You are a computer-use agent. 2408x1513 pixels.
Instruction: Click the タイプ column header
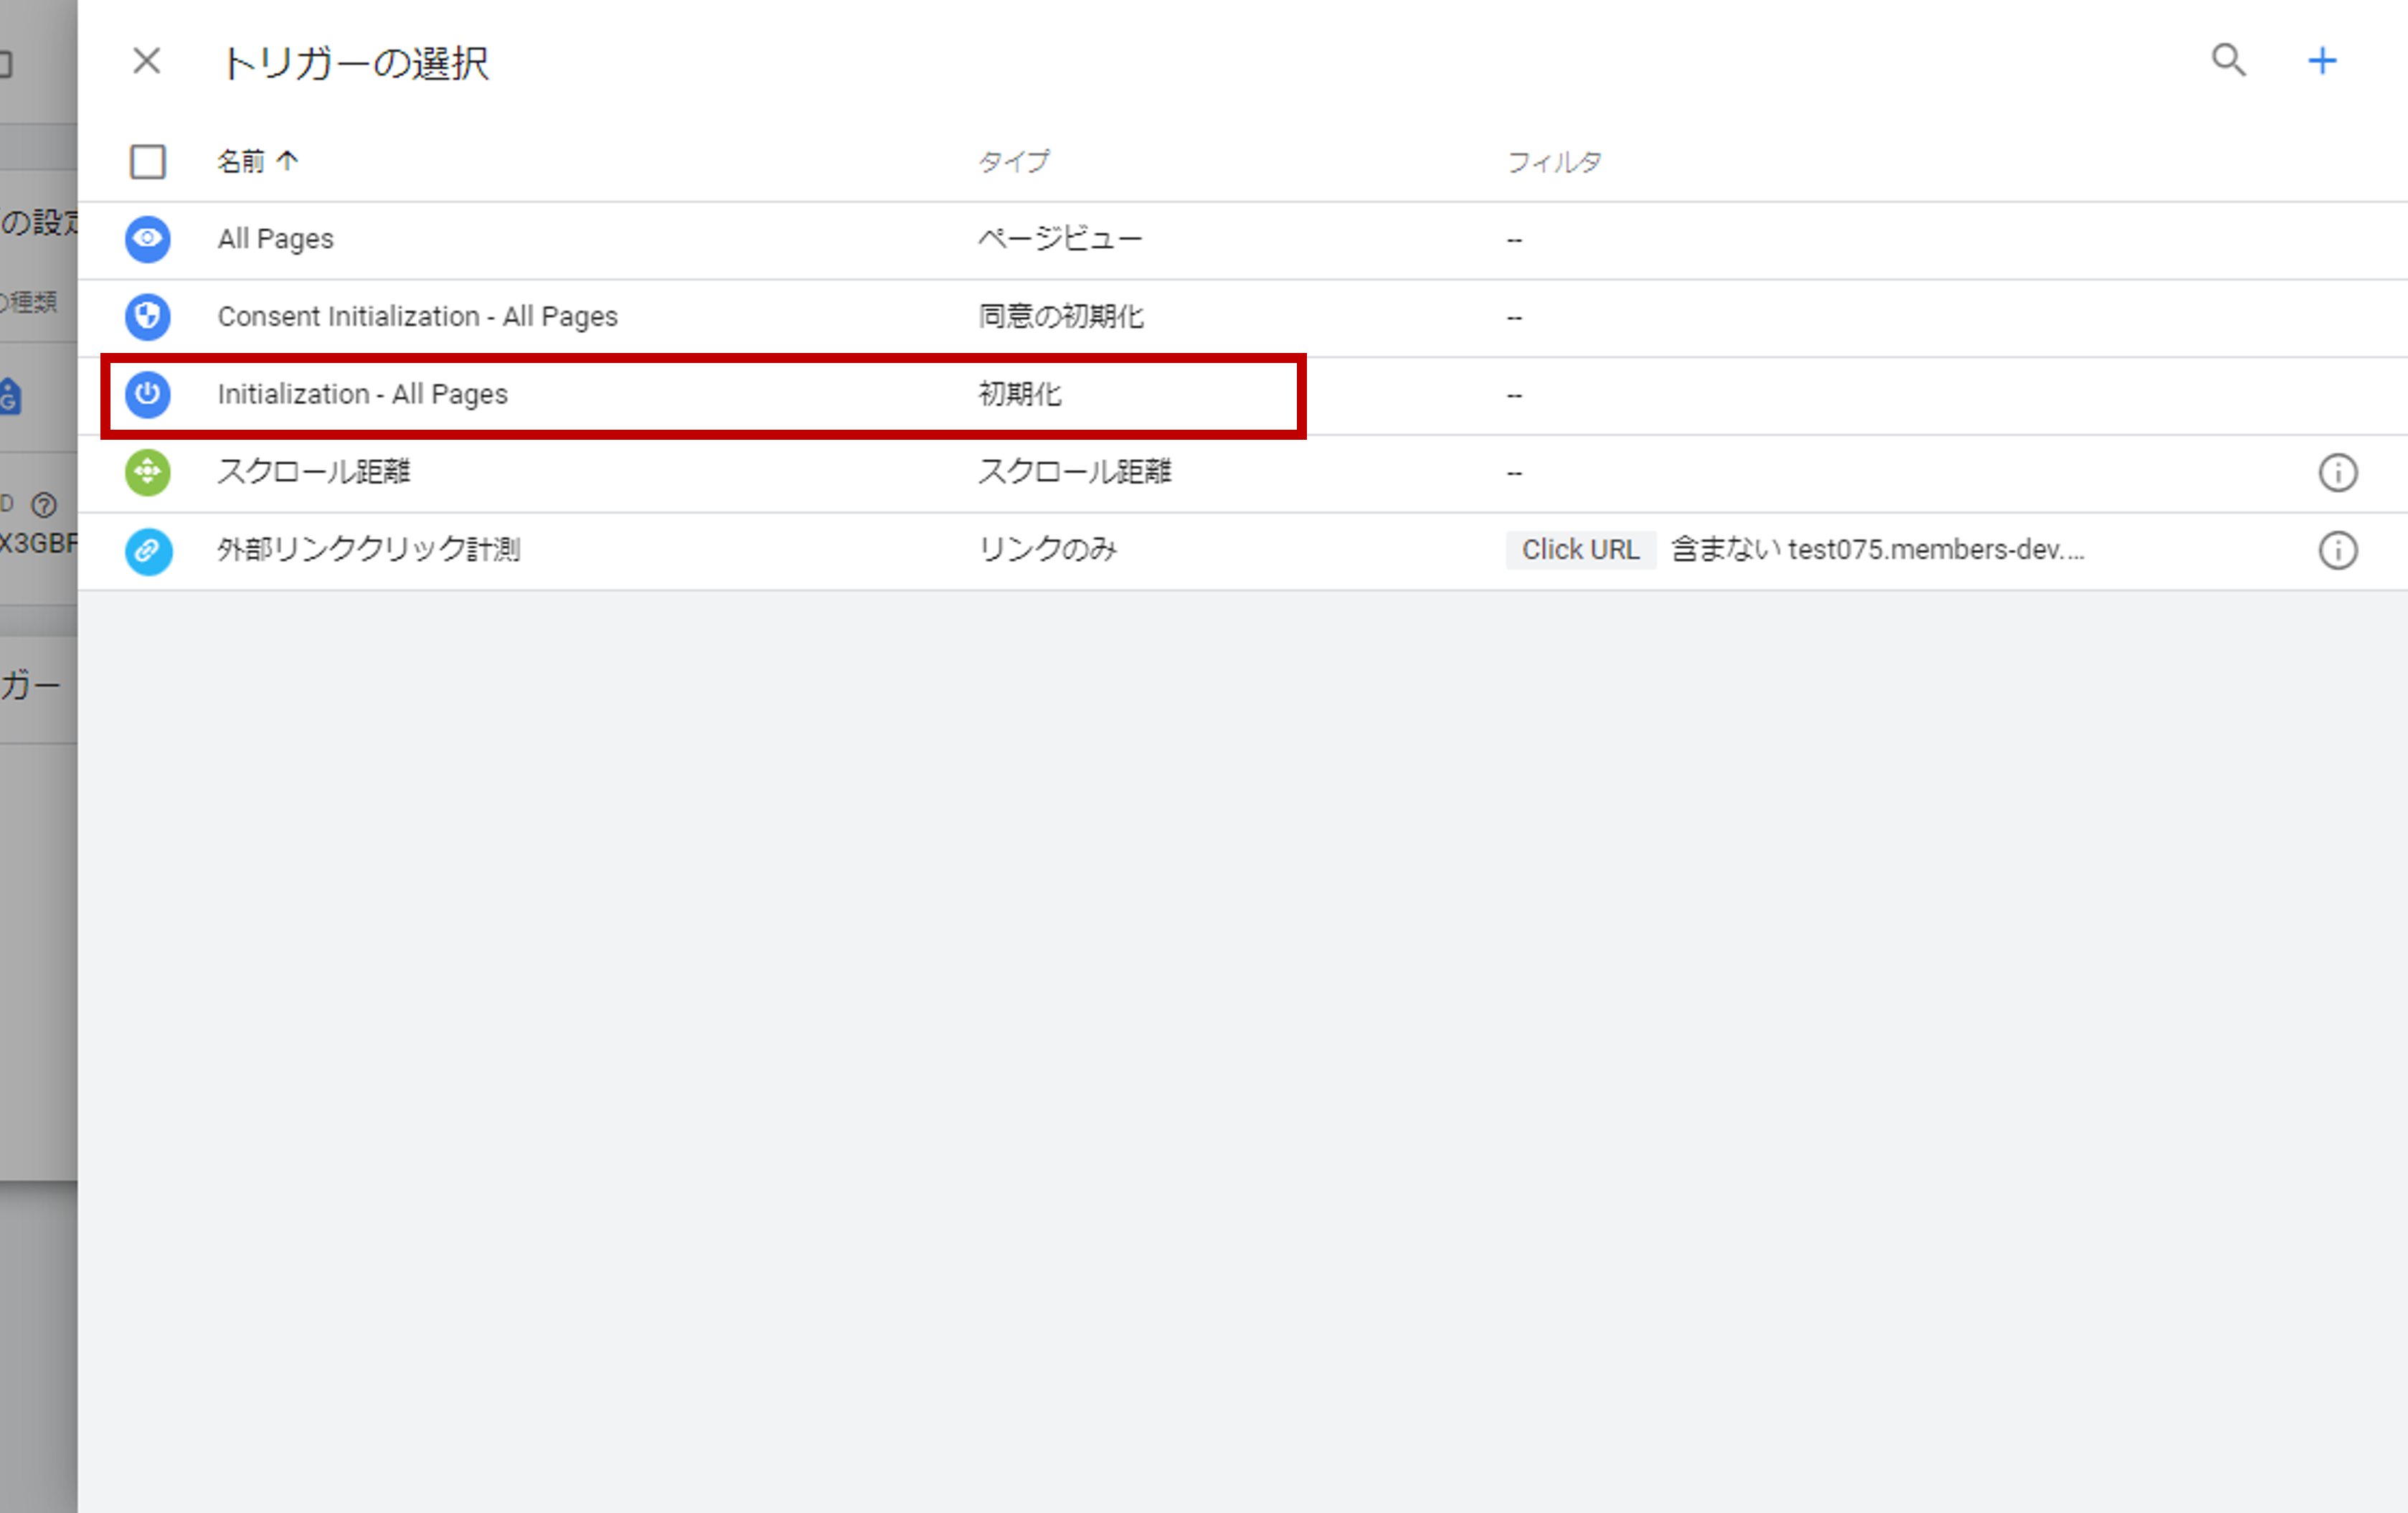click(x=1013, y=161)
